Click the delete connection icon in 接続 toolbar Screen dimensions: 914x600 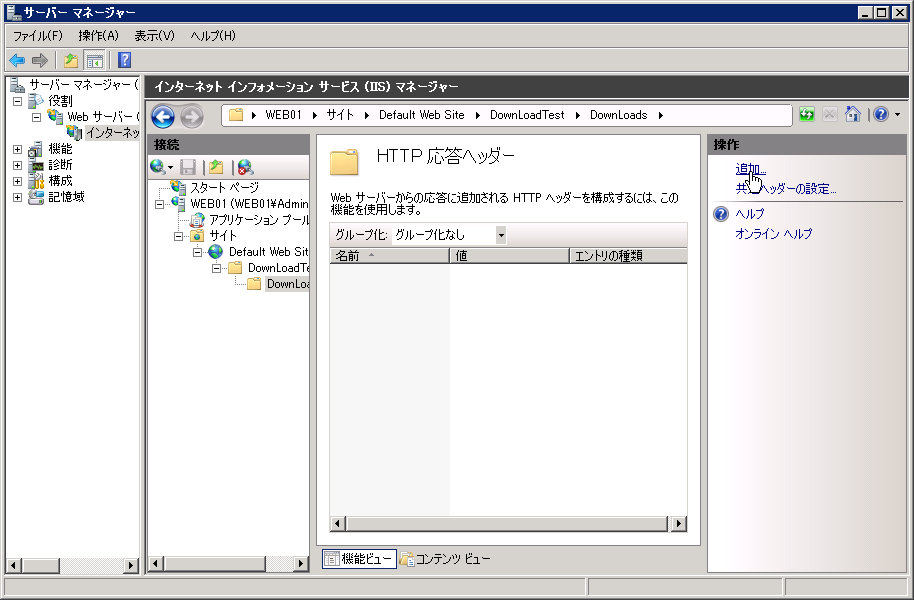(x=245, y=167)
